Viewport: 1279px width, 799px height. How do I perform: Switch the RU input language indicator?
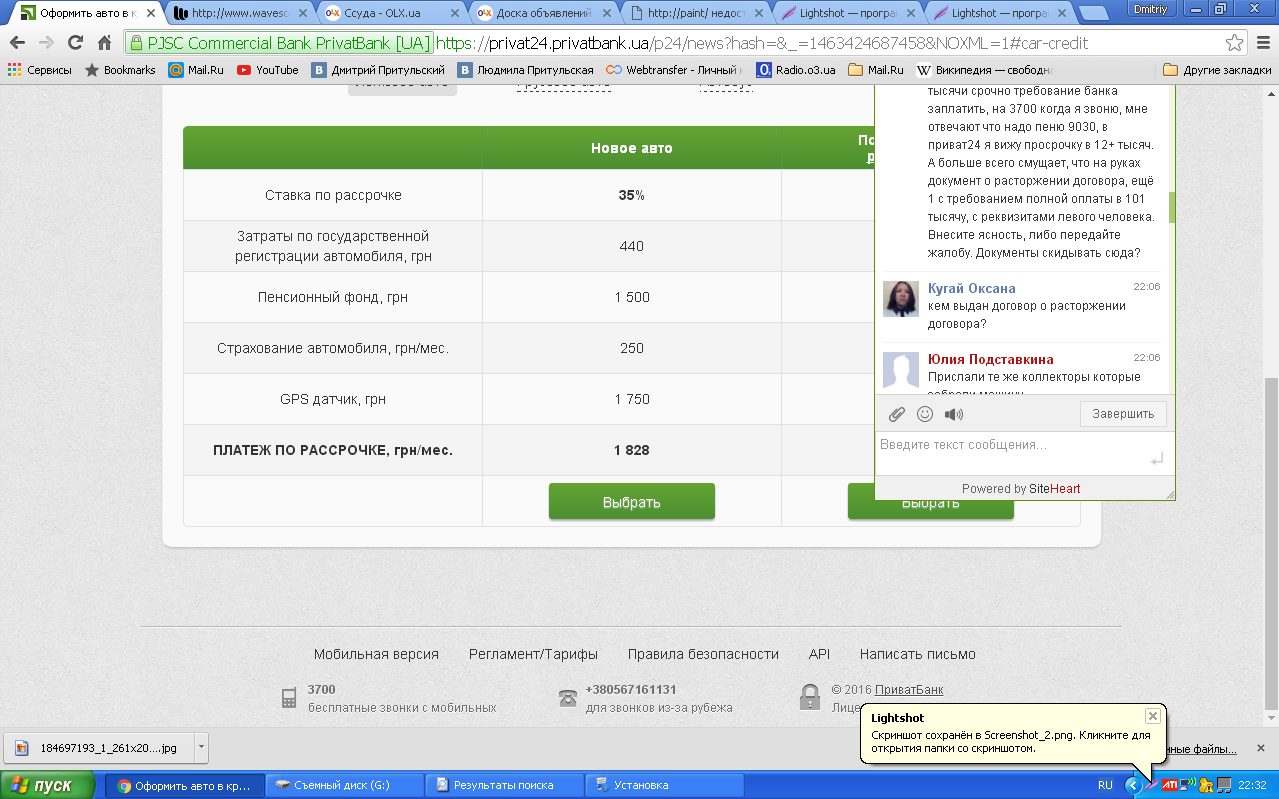coord(1106,785)
